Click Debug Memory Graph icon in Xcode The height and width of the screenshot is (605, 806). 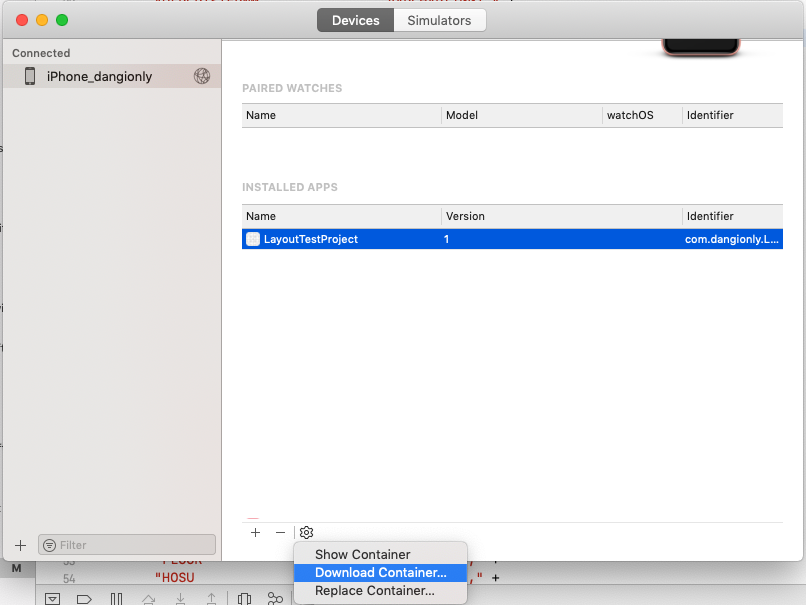276,599
